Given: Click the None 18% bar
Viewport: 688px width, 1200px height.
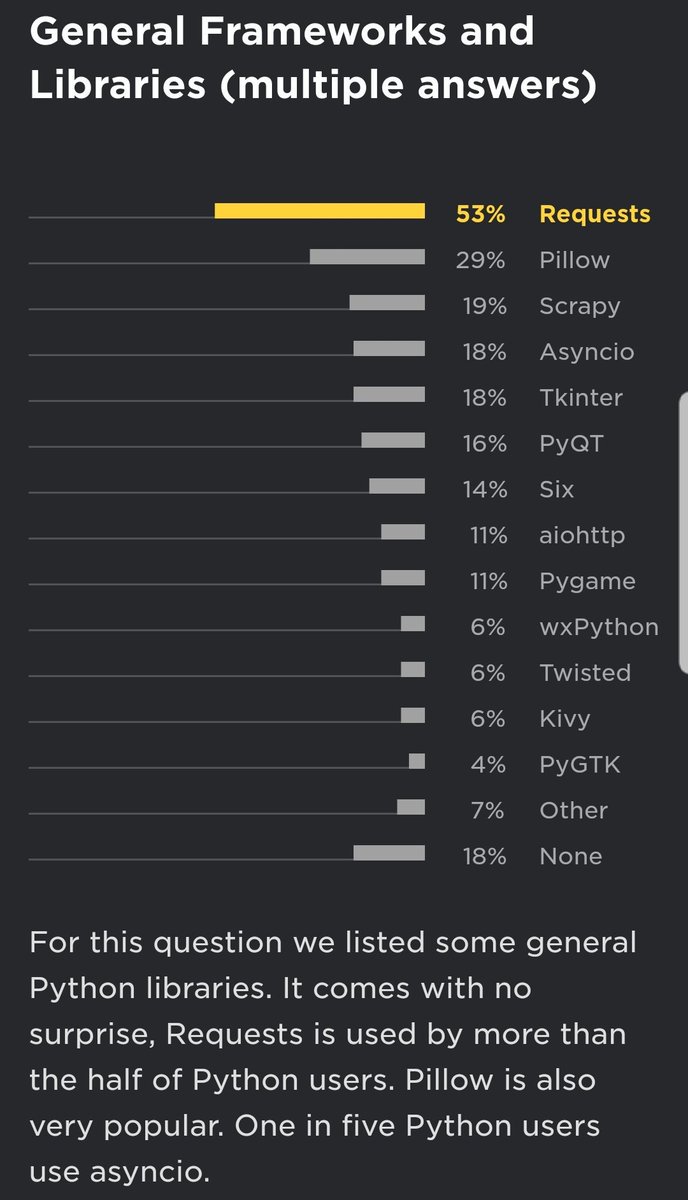Looking at the screenshot, I should (389, 852).
